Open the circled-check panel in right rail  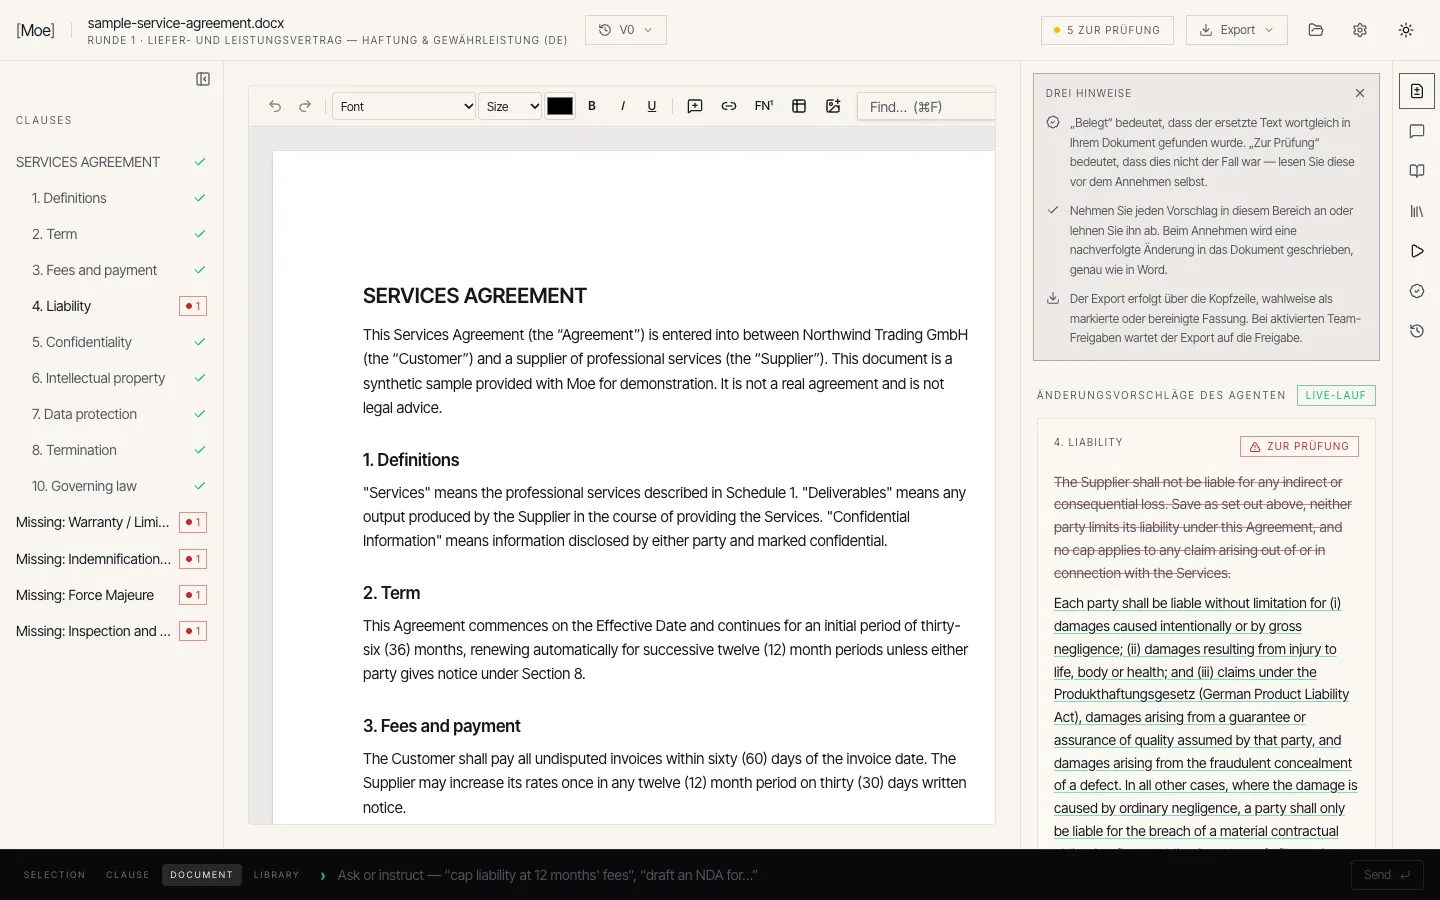tap(1417, 291)
